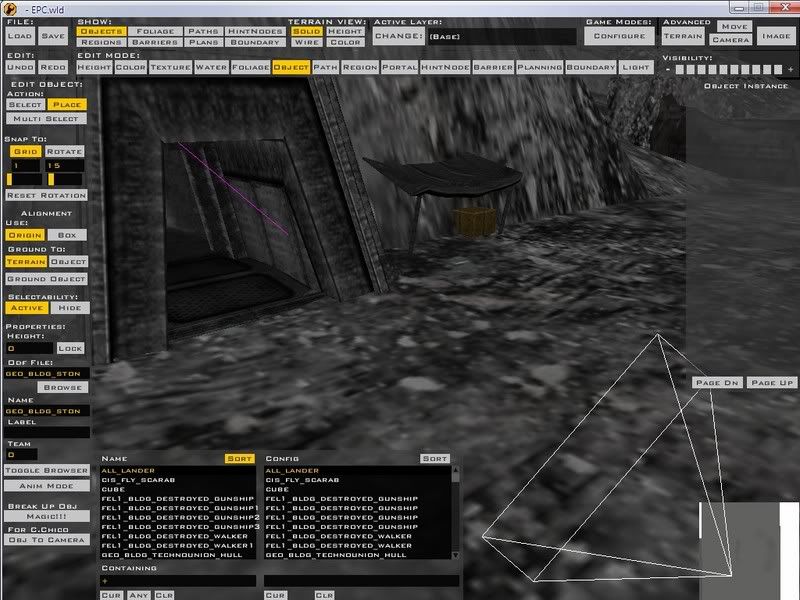Image resolution: width=800 pixels, height=600 pixels.
Task: Switch to Water edit mode
Action: [x=211, y=67]
